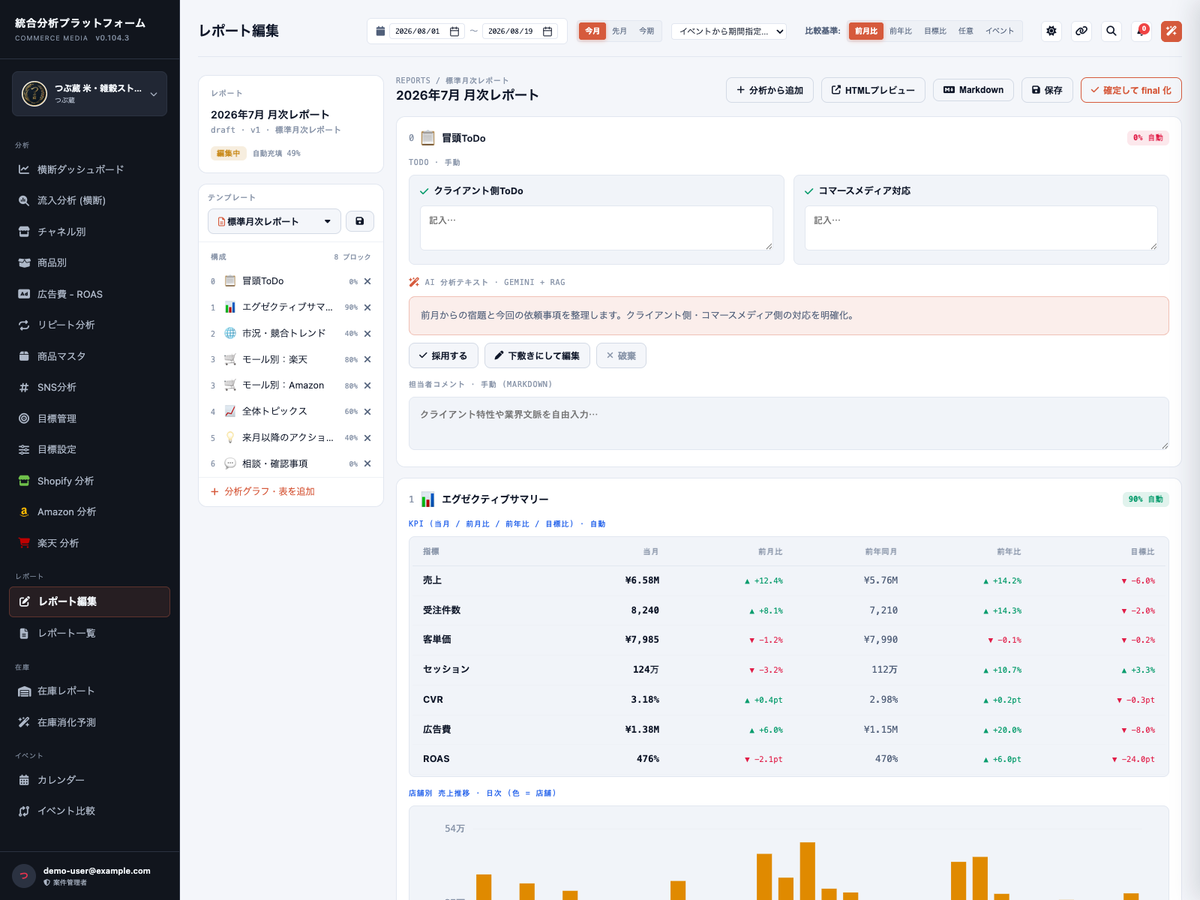Open イベントから期間指定 dropdown
The width and height of the screenshot is (1200, 900).
pyautogui.click(x=729, y=31)
